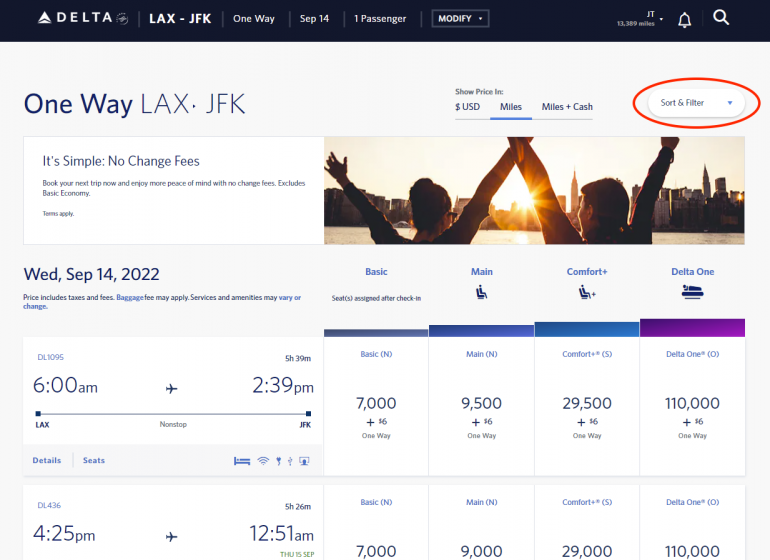Select the Miles price tab
This screenshot has height=560, width=770.
511,107
